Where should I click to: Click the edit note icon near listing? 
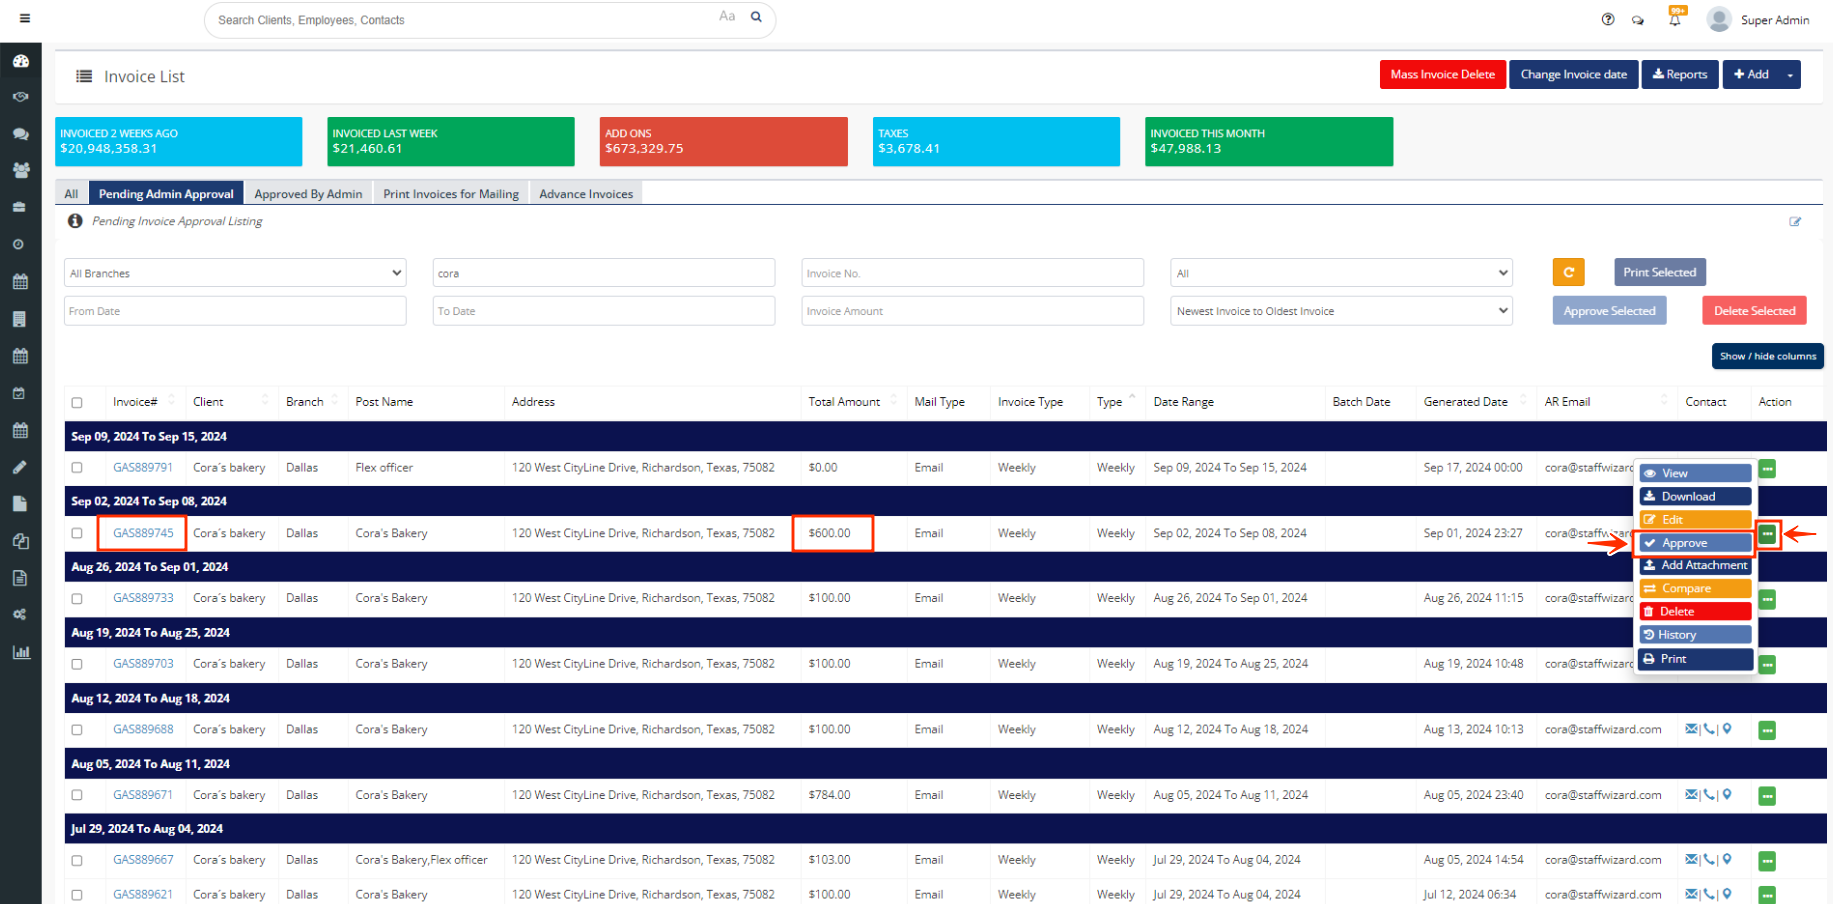pyautogui.click(x=1795, y=222)
